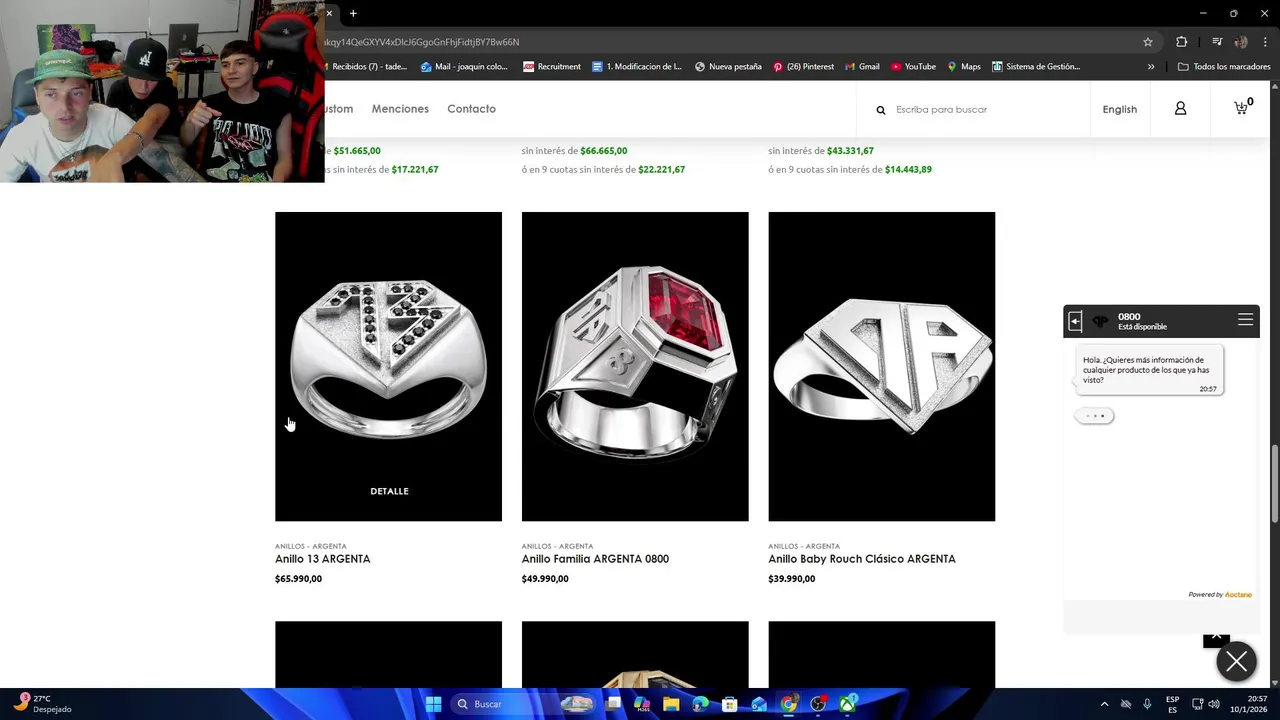Open the English language selector
Viewport: 1280px width, 720px height.
[1119, 109]
